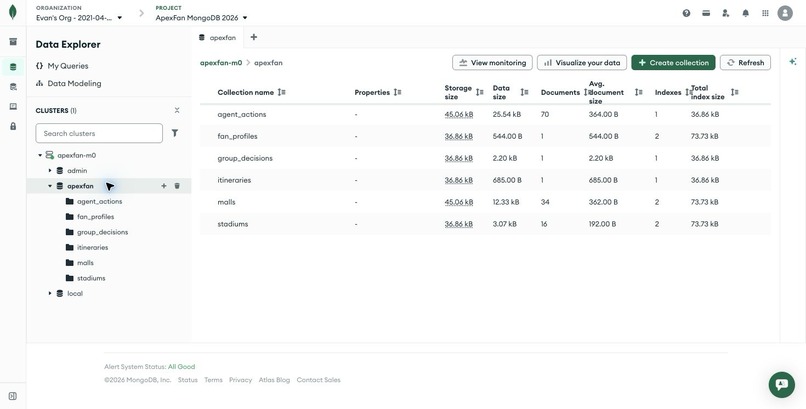The width and height of the screenshot is (806, 409).
Task: Click the cluster filter funnel icon
Action: tap(175, 133)
